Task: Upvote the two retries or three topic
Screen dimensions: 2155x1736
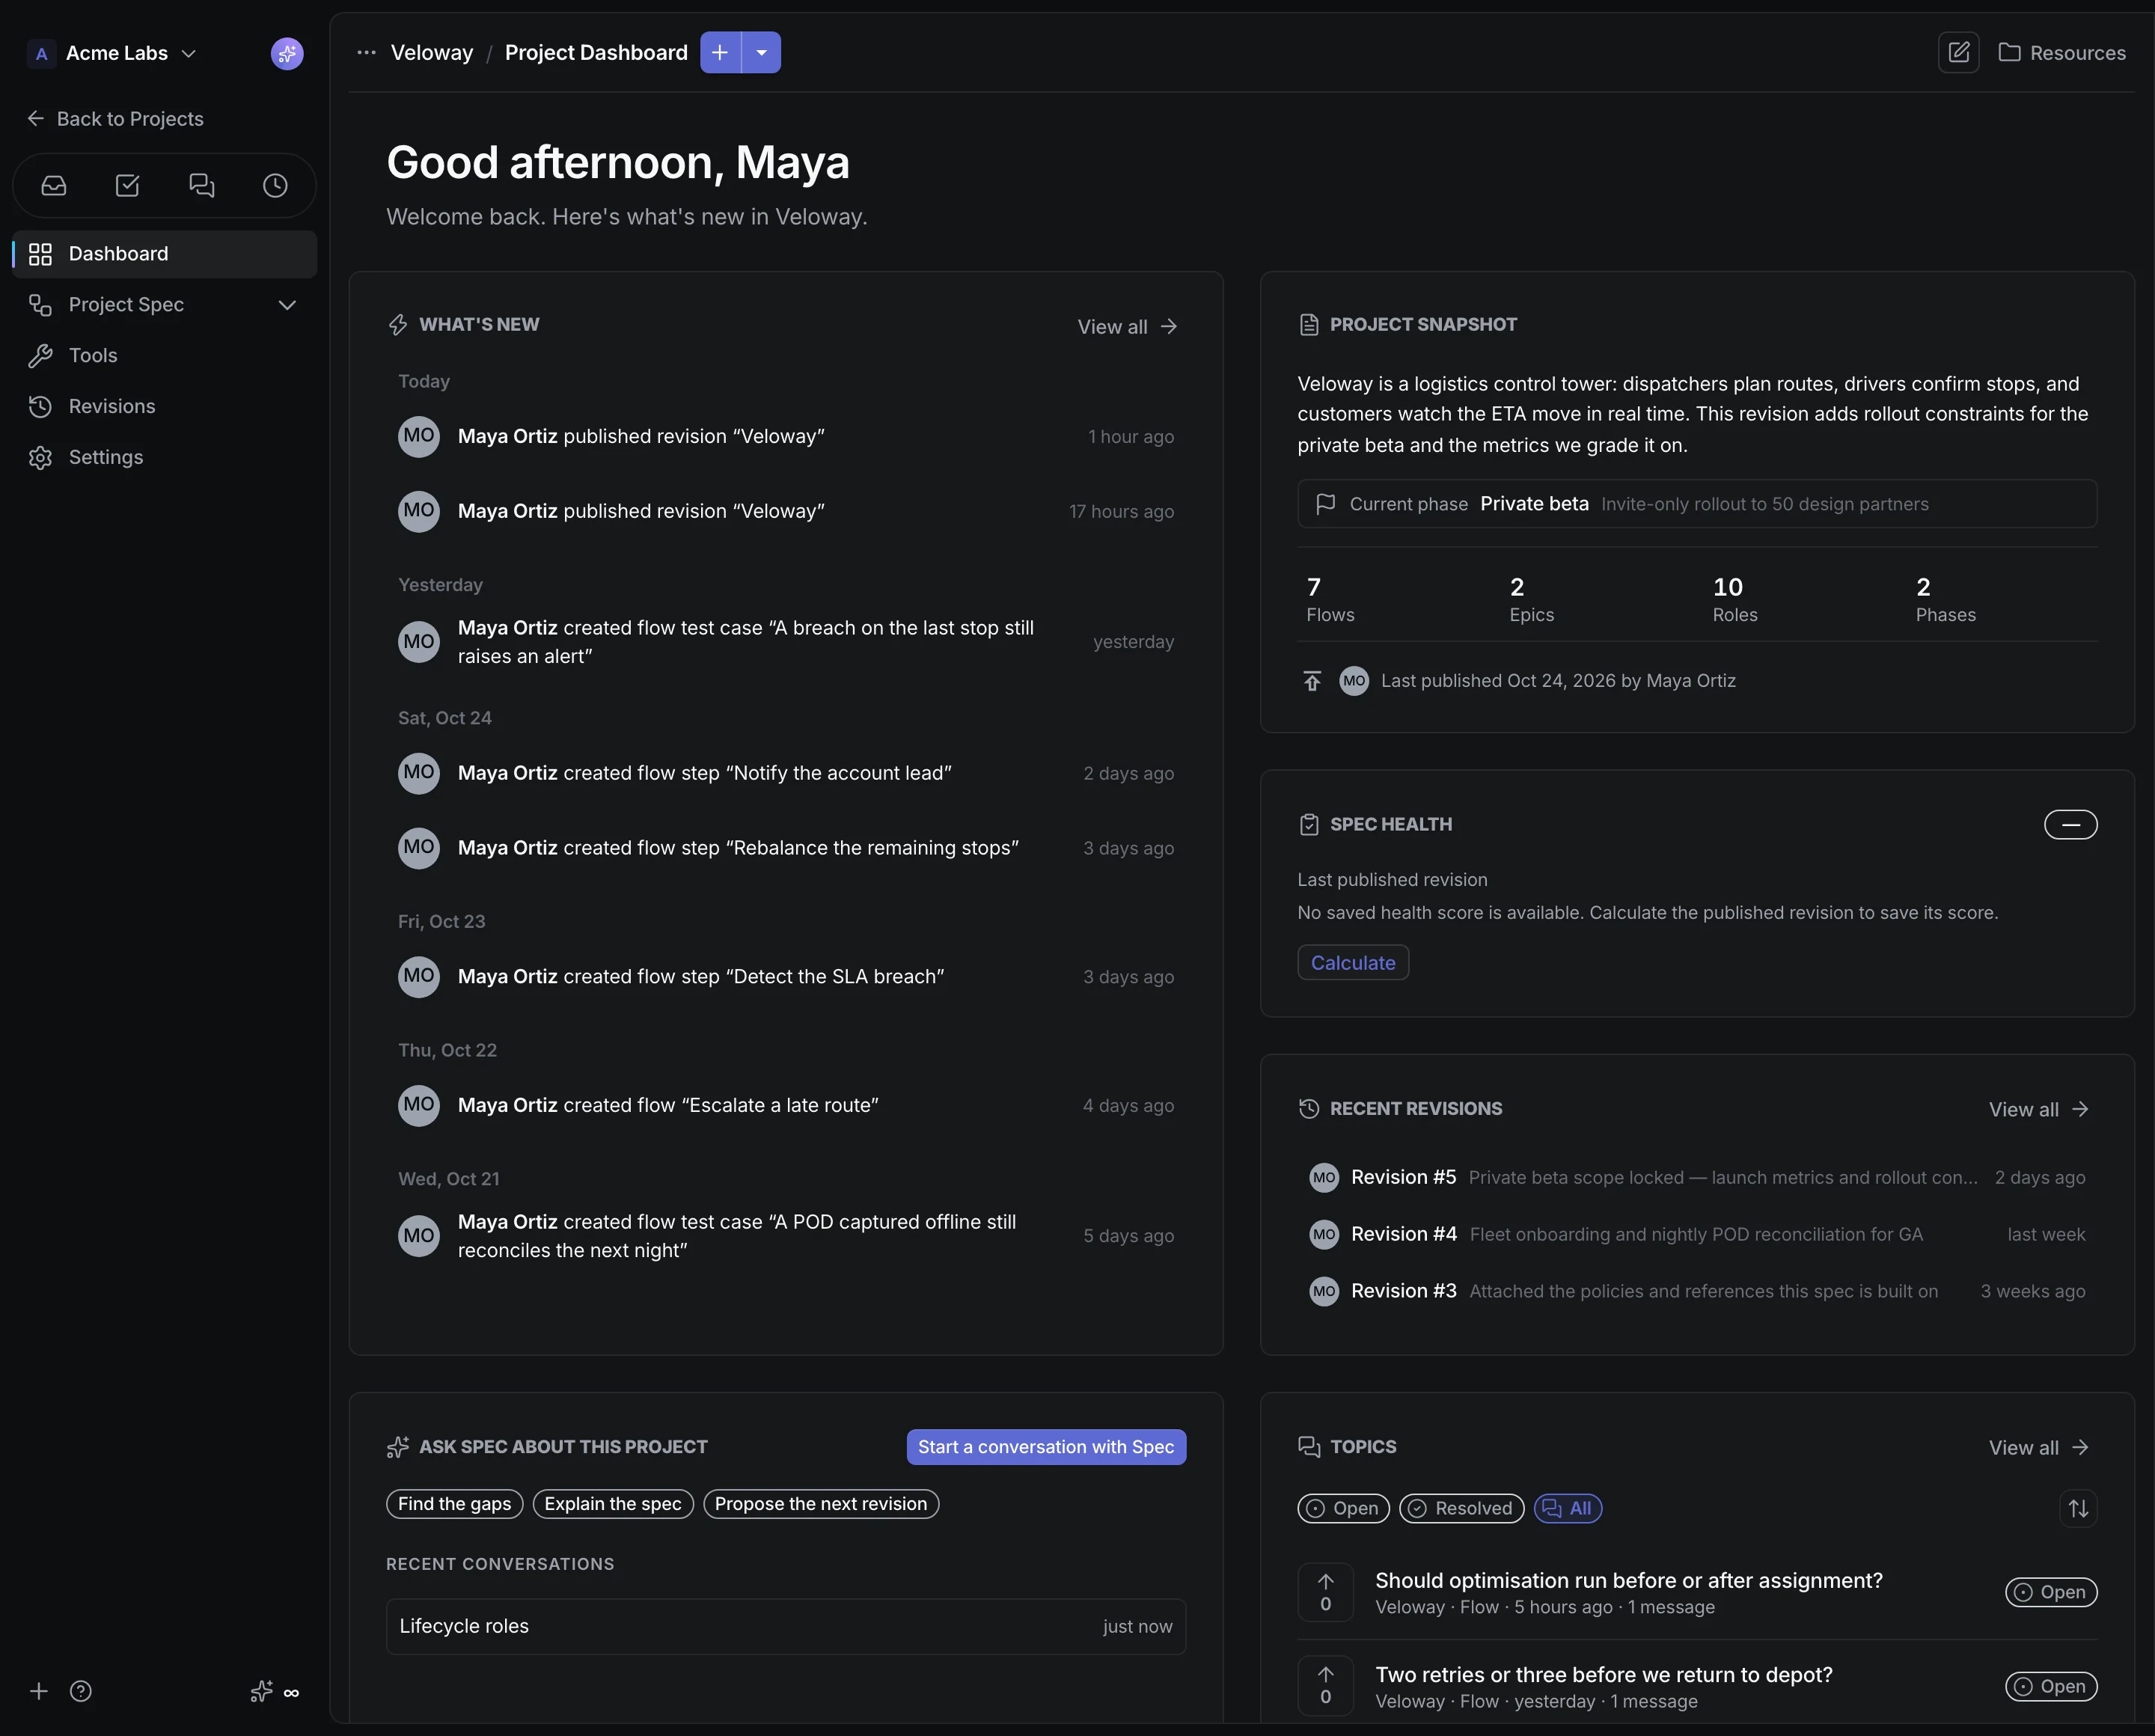Action: pos(1325,1685)
